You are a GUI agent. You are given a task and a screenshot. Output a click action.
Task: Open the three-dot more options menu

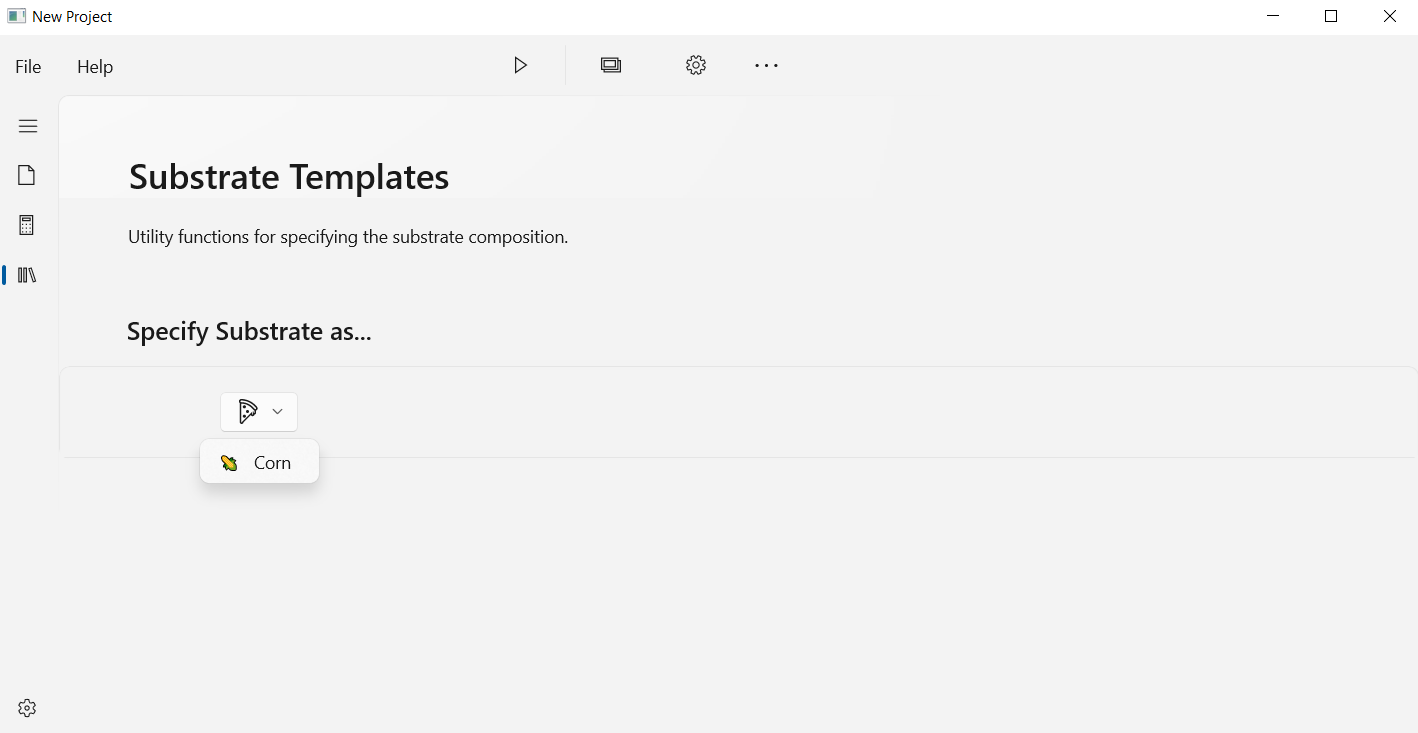click(766, 65)
